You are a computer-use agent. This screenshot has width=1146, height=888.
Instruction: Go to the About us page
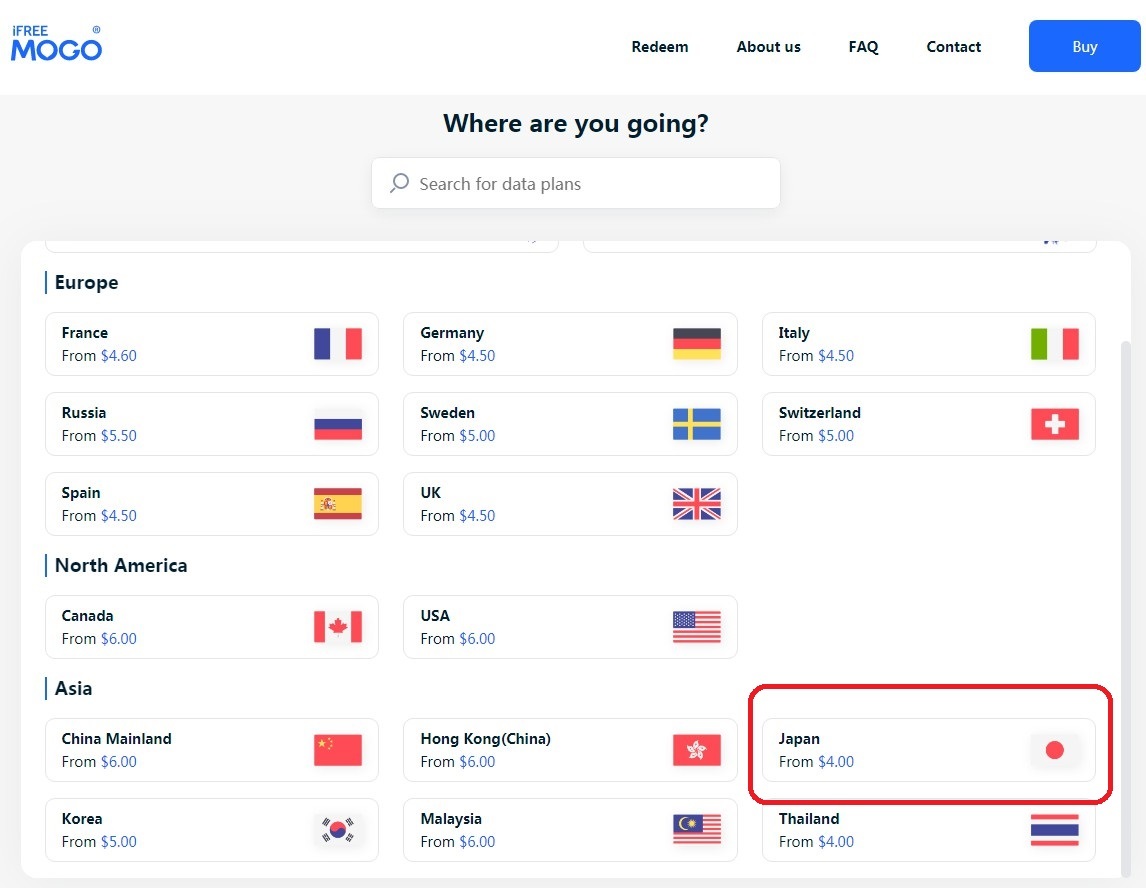pyautogui.click(x=768, y=47)
